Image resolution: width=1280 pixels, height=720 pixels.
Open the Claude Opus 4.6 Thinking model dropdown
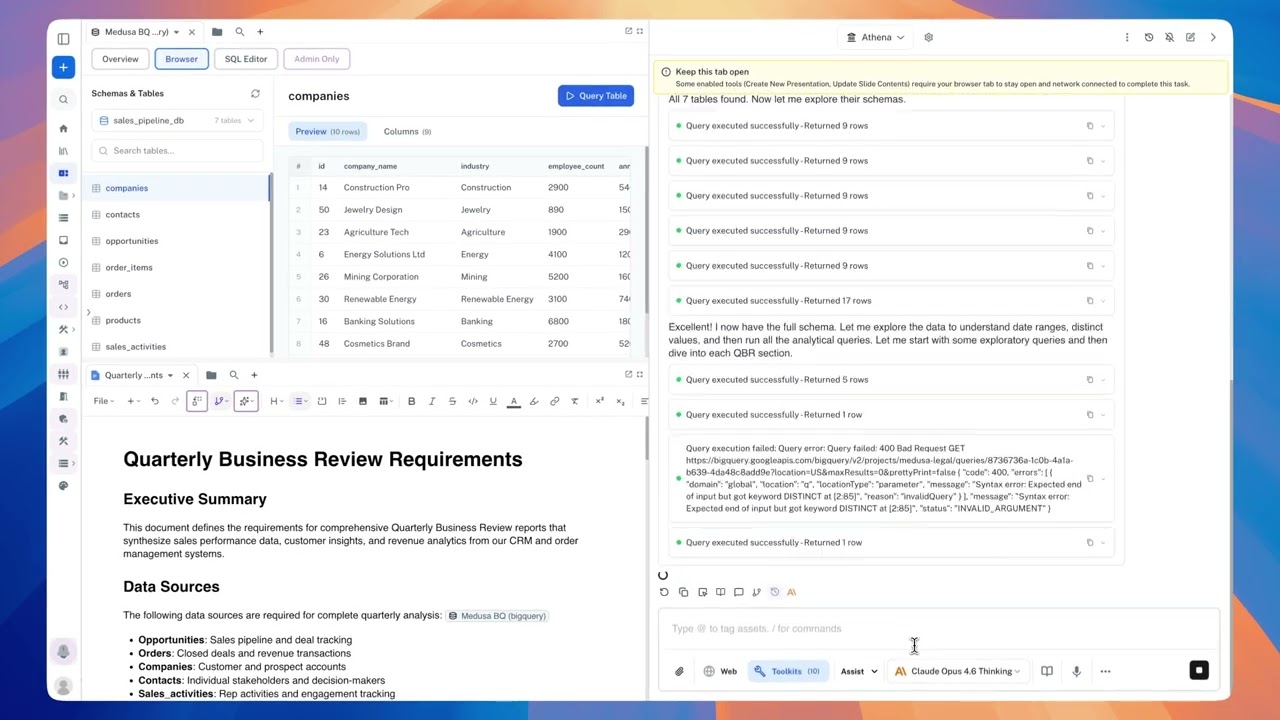point(958,672)
